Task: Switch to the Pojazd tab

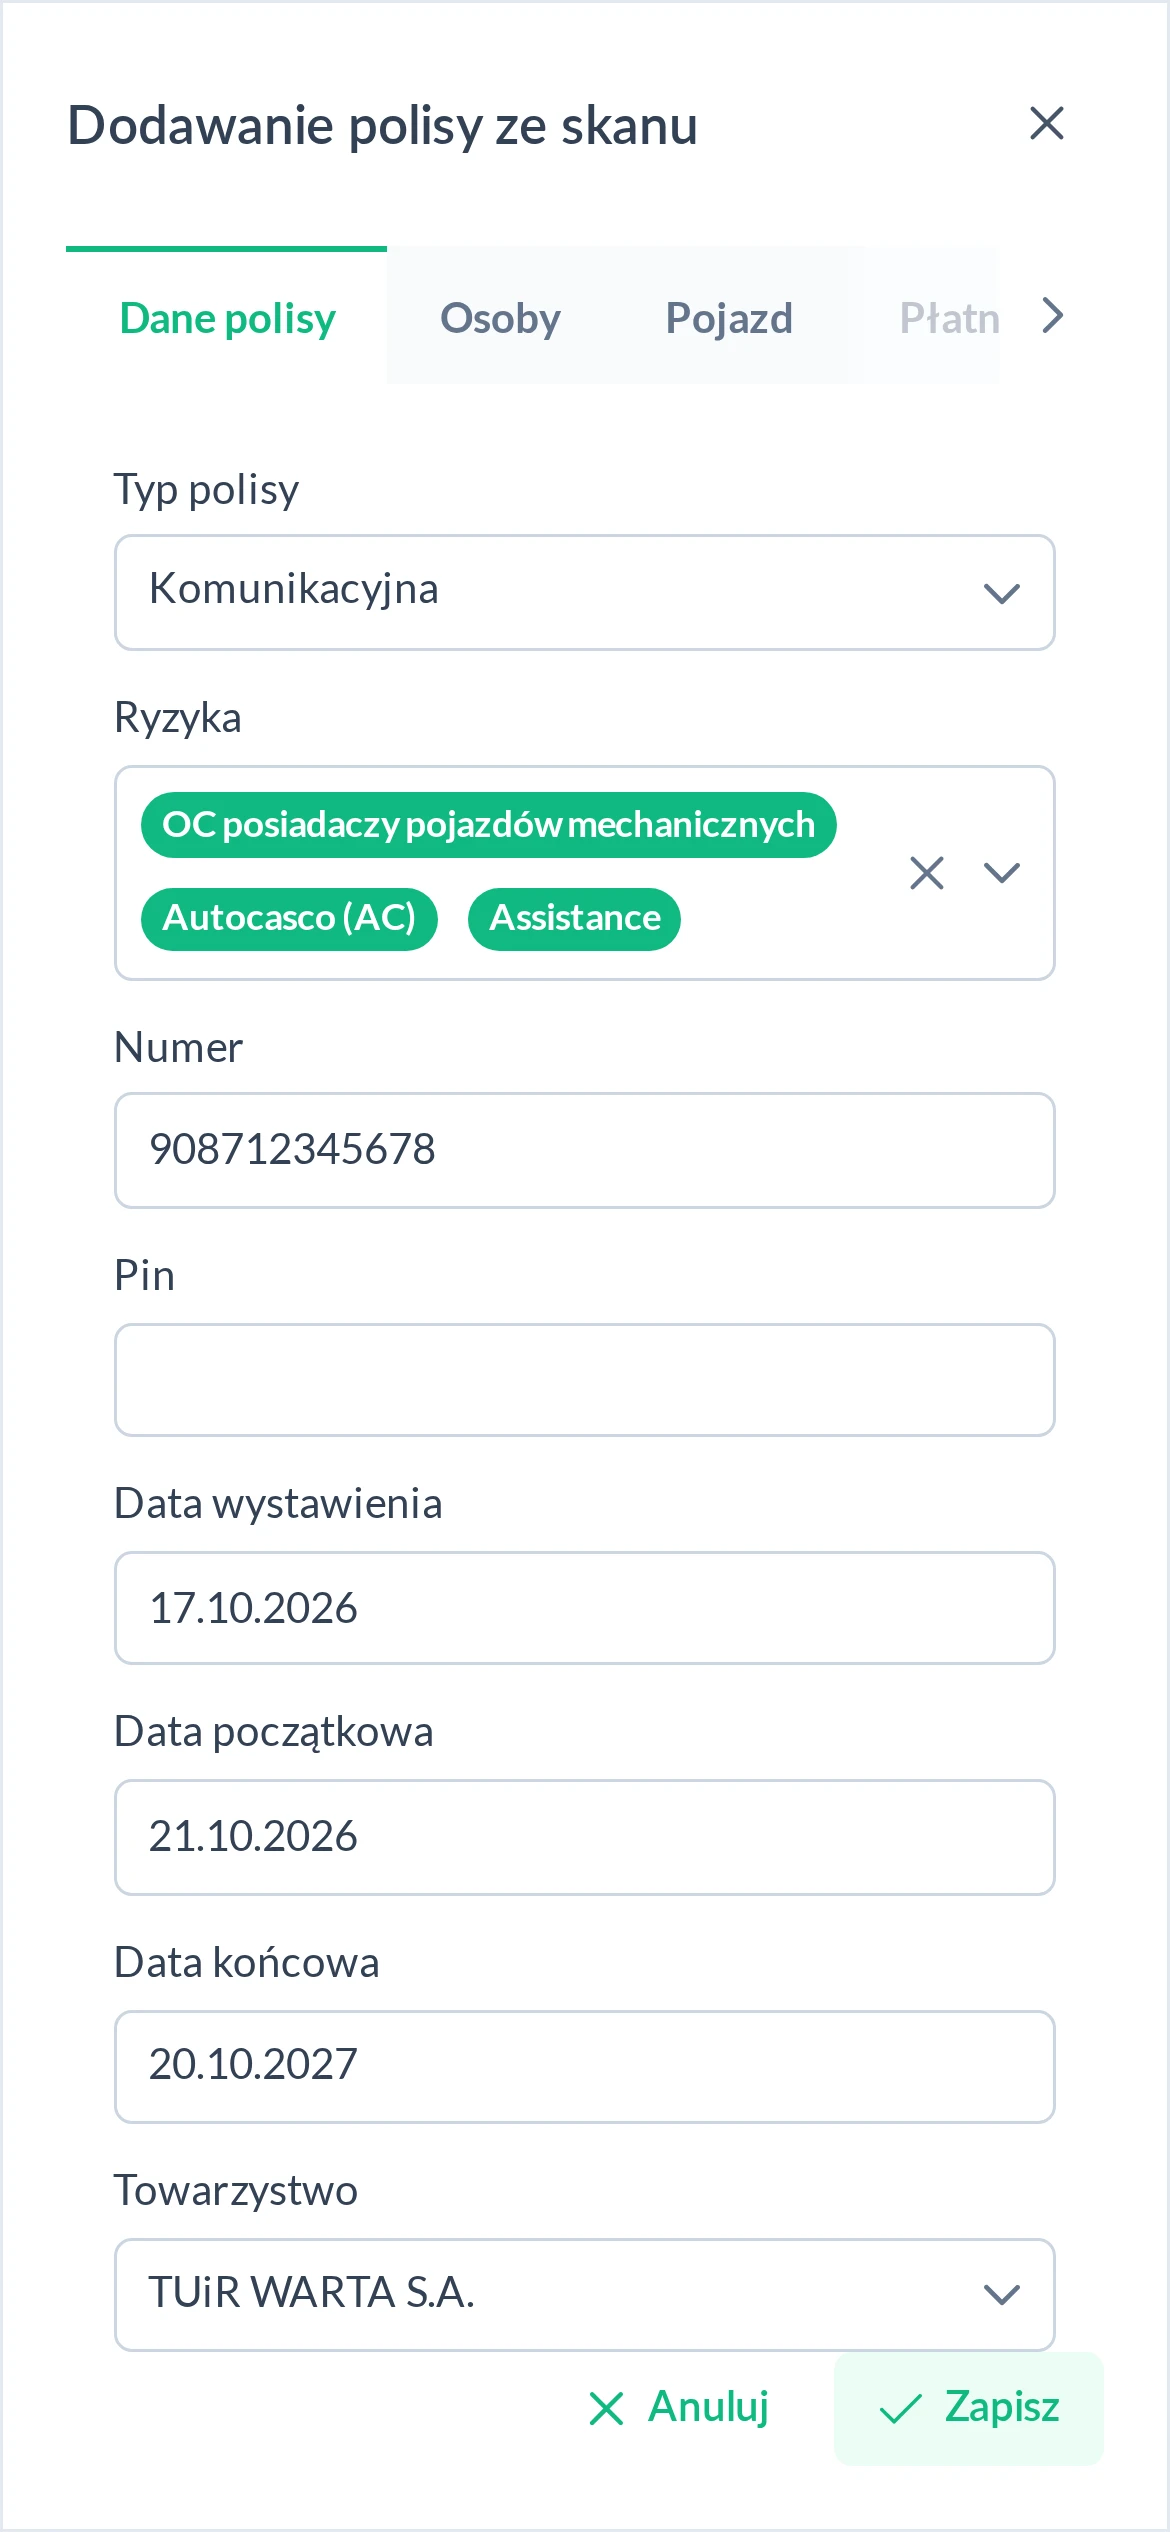Action: point(729,318)
